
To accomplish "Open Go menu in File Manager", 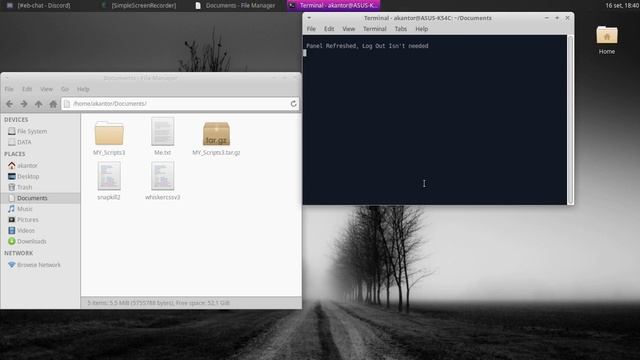I will tap(64, 89).
